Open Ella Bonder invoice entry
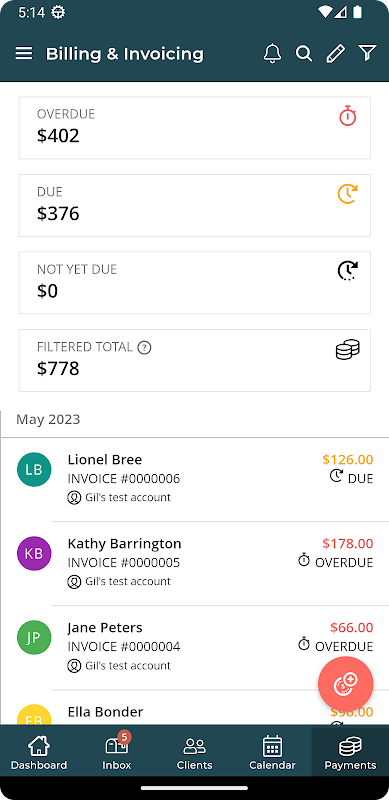The image size is (389, 800). point(194,710)
